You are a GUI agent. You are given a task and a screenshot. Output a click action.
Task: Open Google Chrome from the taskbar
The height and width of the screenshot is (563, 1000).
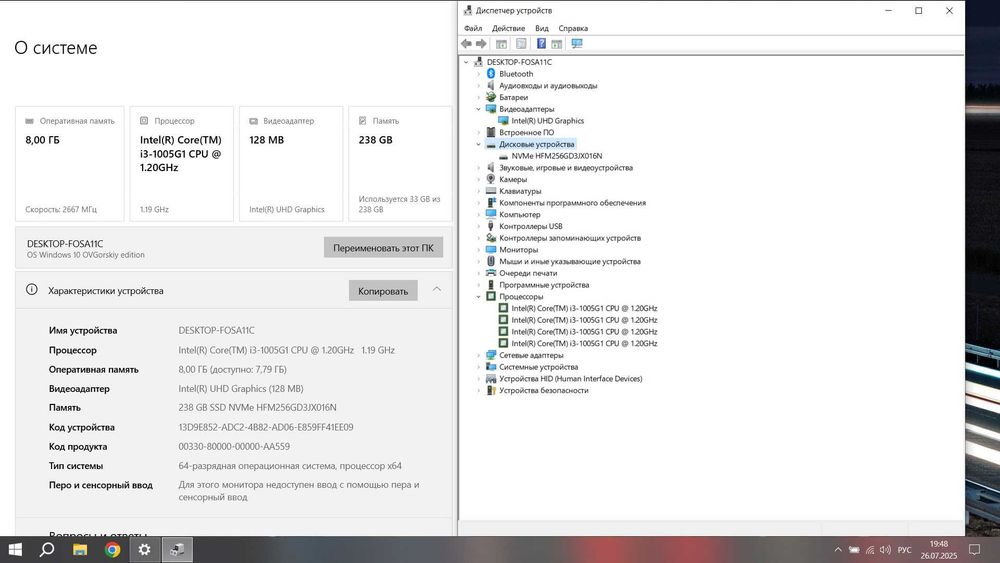[x=112, y=550]
